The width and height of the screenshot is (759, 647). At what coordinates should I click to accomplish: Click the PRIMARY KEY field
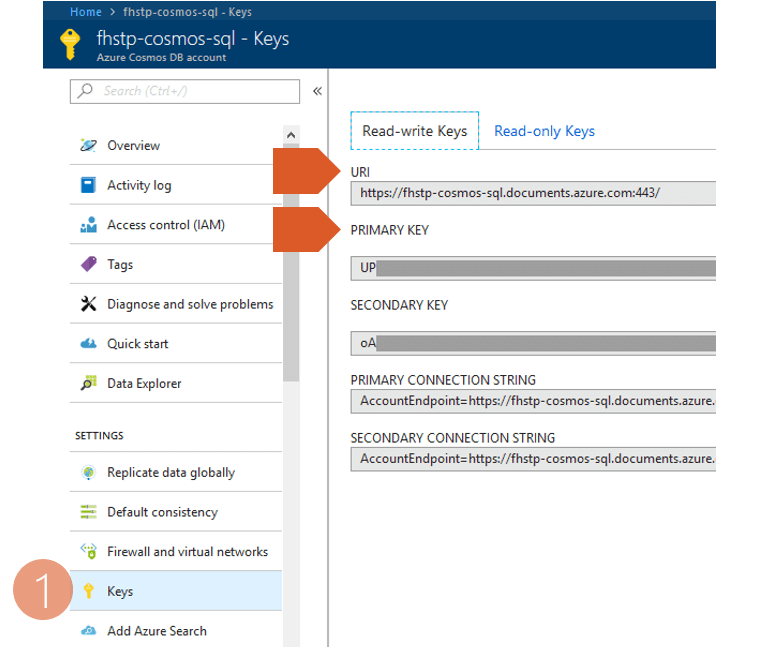533,268
